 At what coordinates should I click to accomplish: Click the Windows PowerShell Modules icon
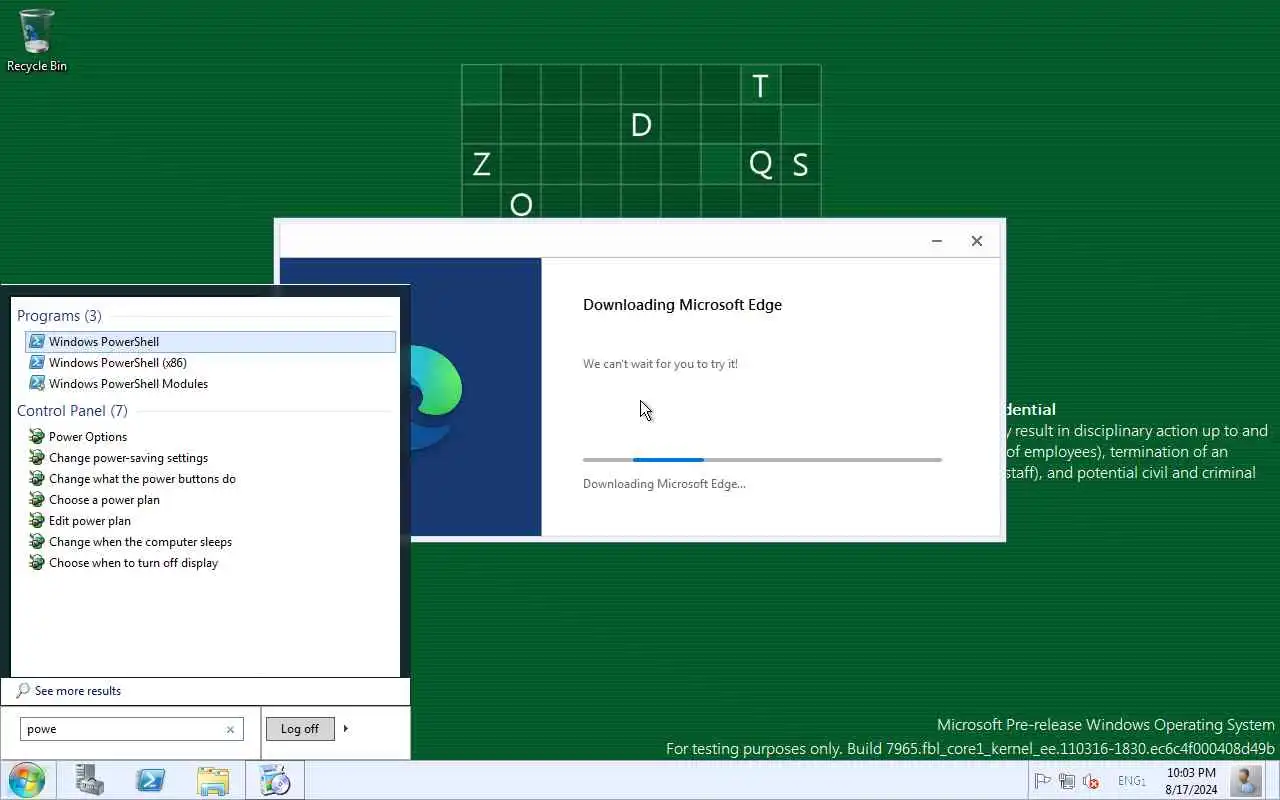point(37,384)
